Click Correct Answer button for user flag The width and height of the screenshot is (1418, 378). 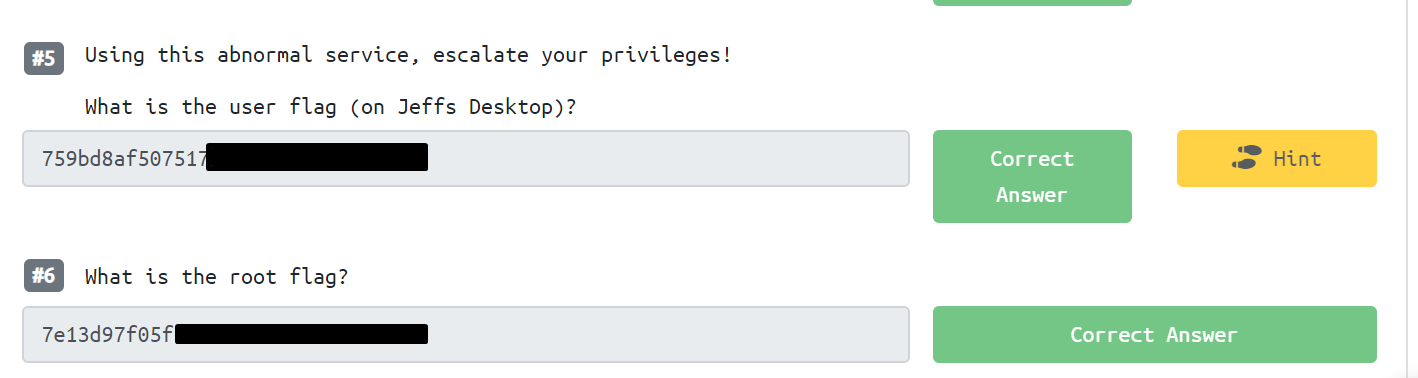pyautogui.click(x=1032, y=176)
